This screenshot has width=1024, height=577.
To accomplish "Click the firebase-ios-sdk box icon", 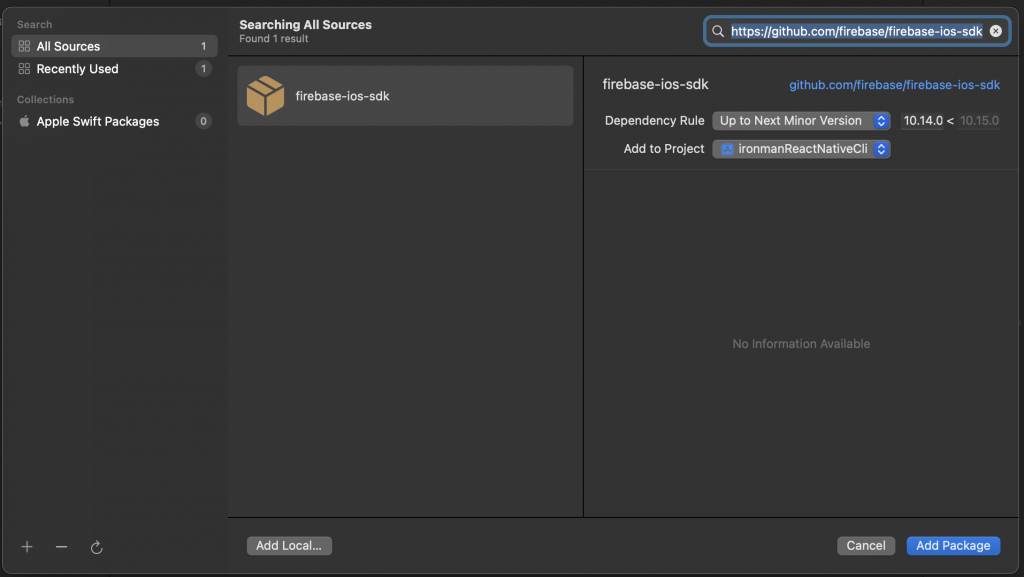I will (265, 96).
